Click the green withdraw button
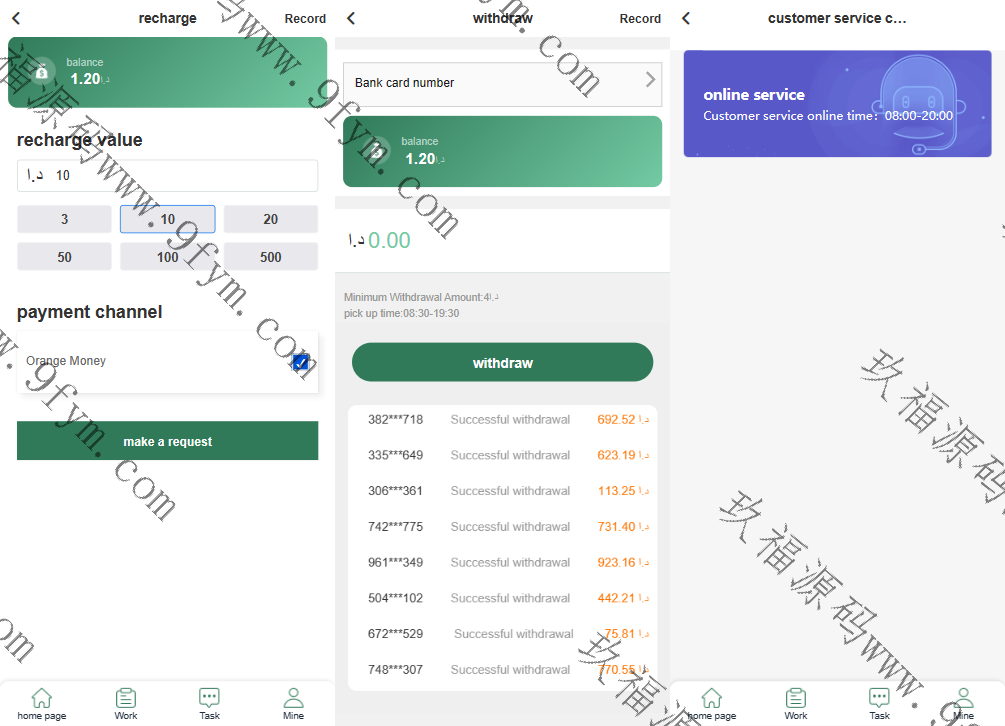The image size is (1005, 726). click(502, 363)
